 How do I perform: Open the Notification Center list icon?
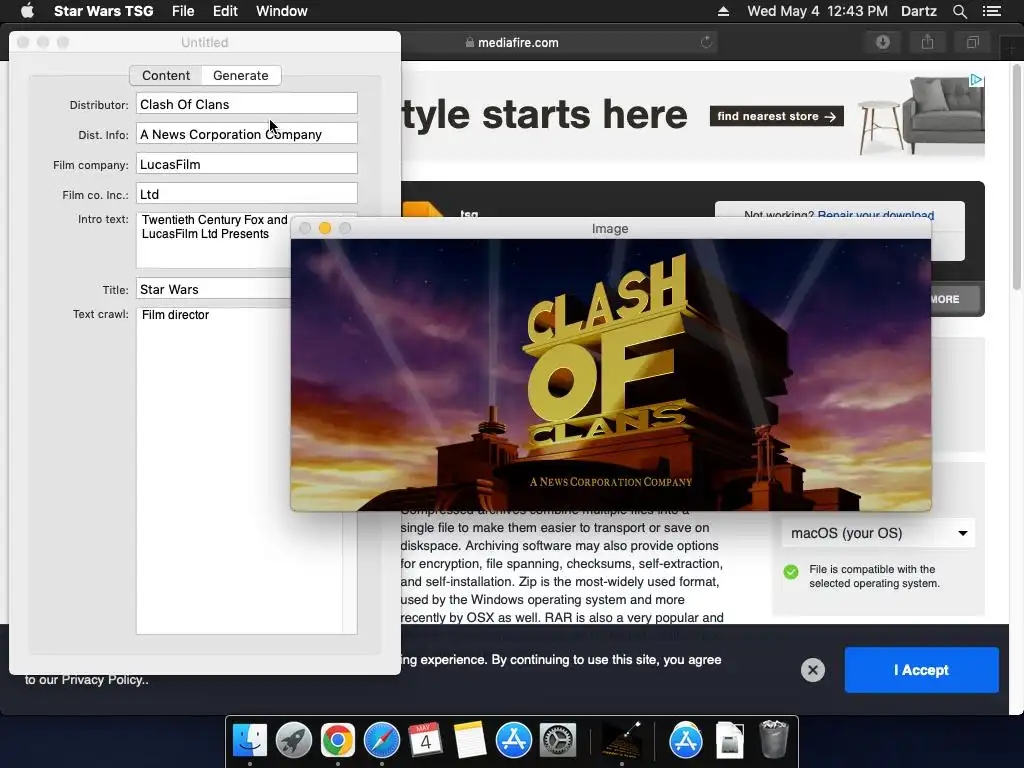tap(991, 11)
